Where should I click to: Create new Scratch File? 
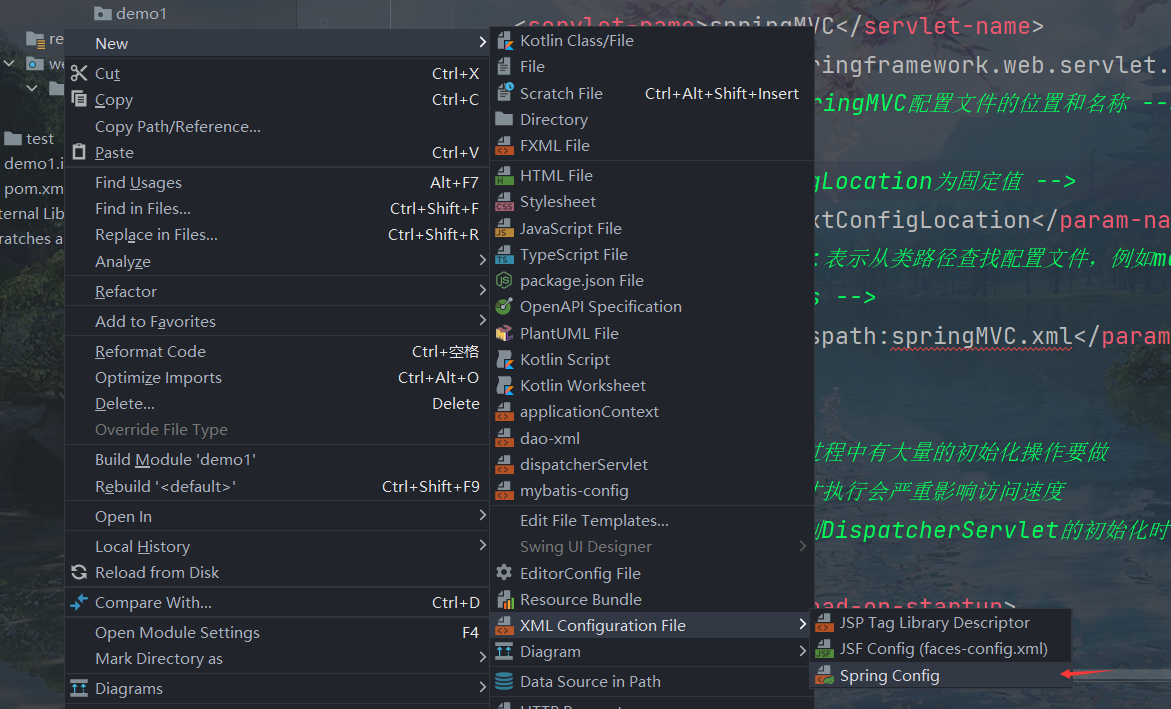pyautogui.click(x=561, y=93)
